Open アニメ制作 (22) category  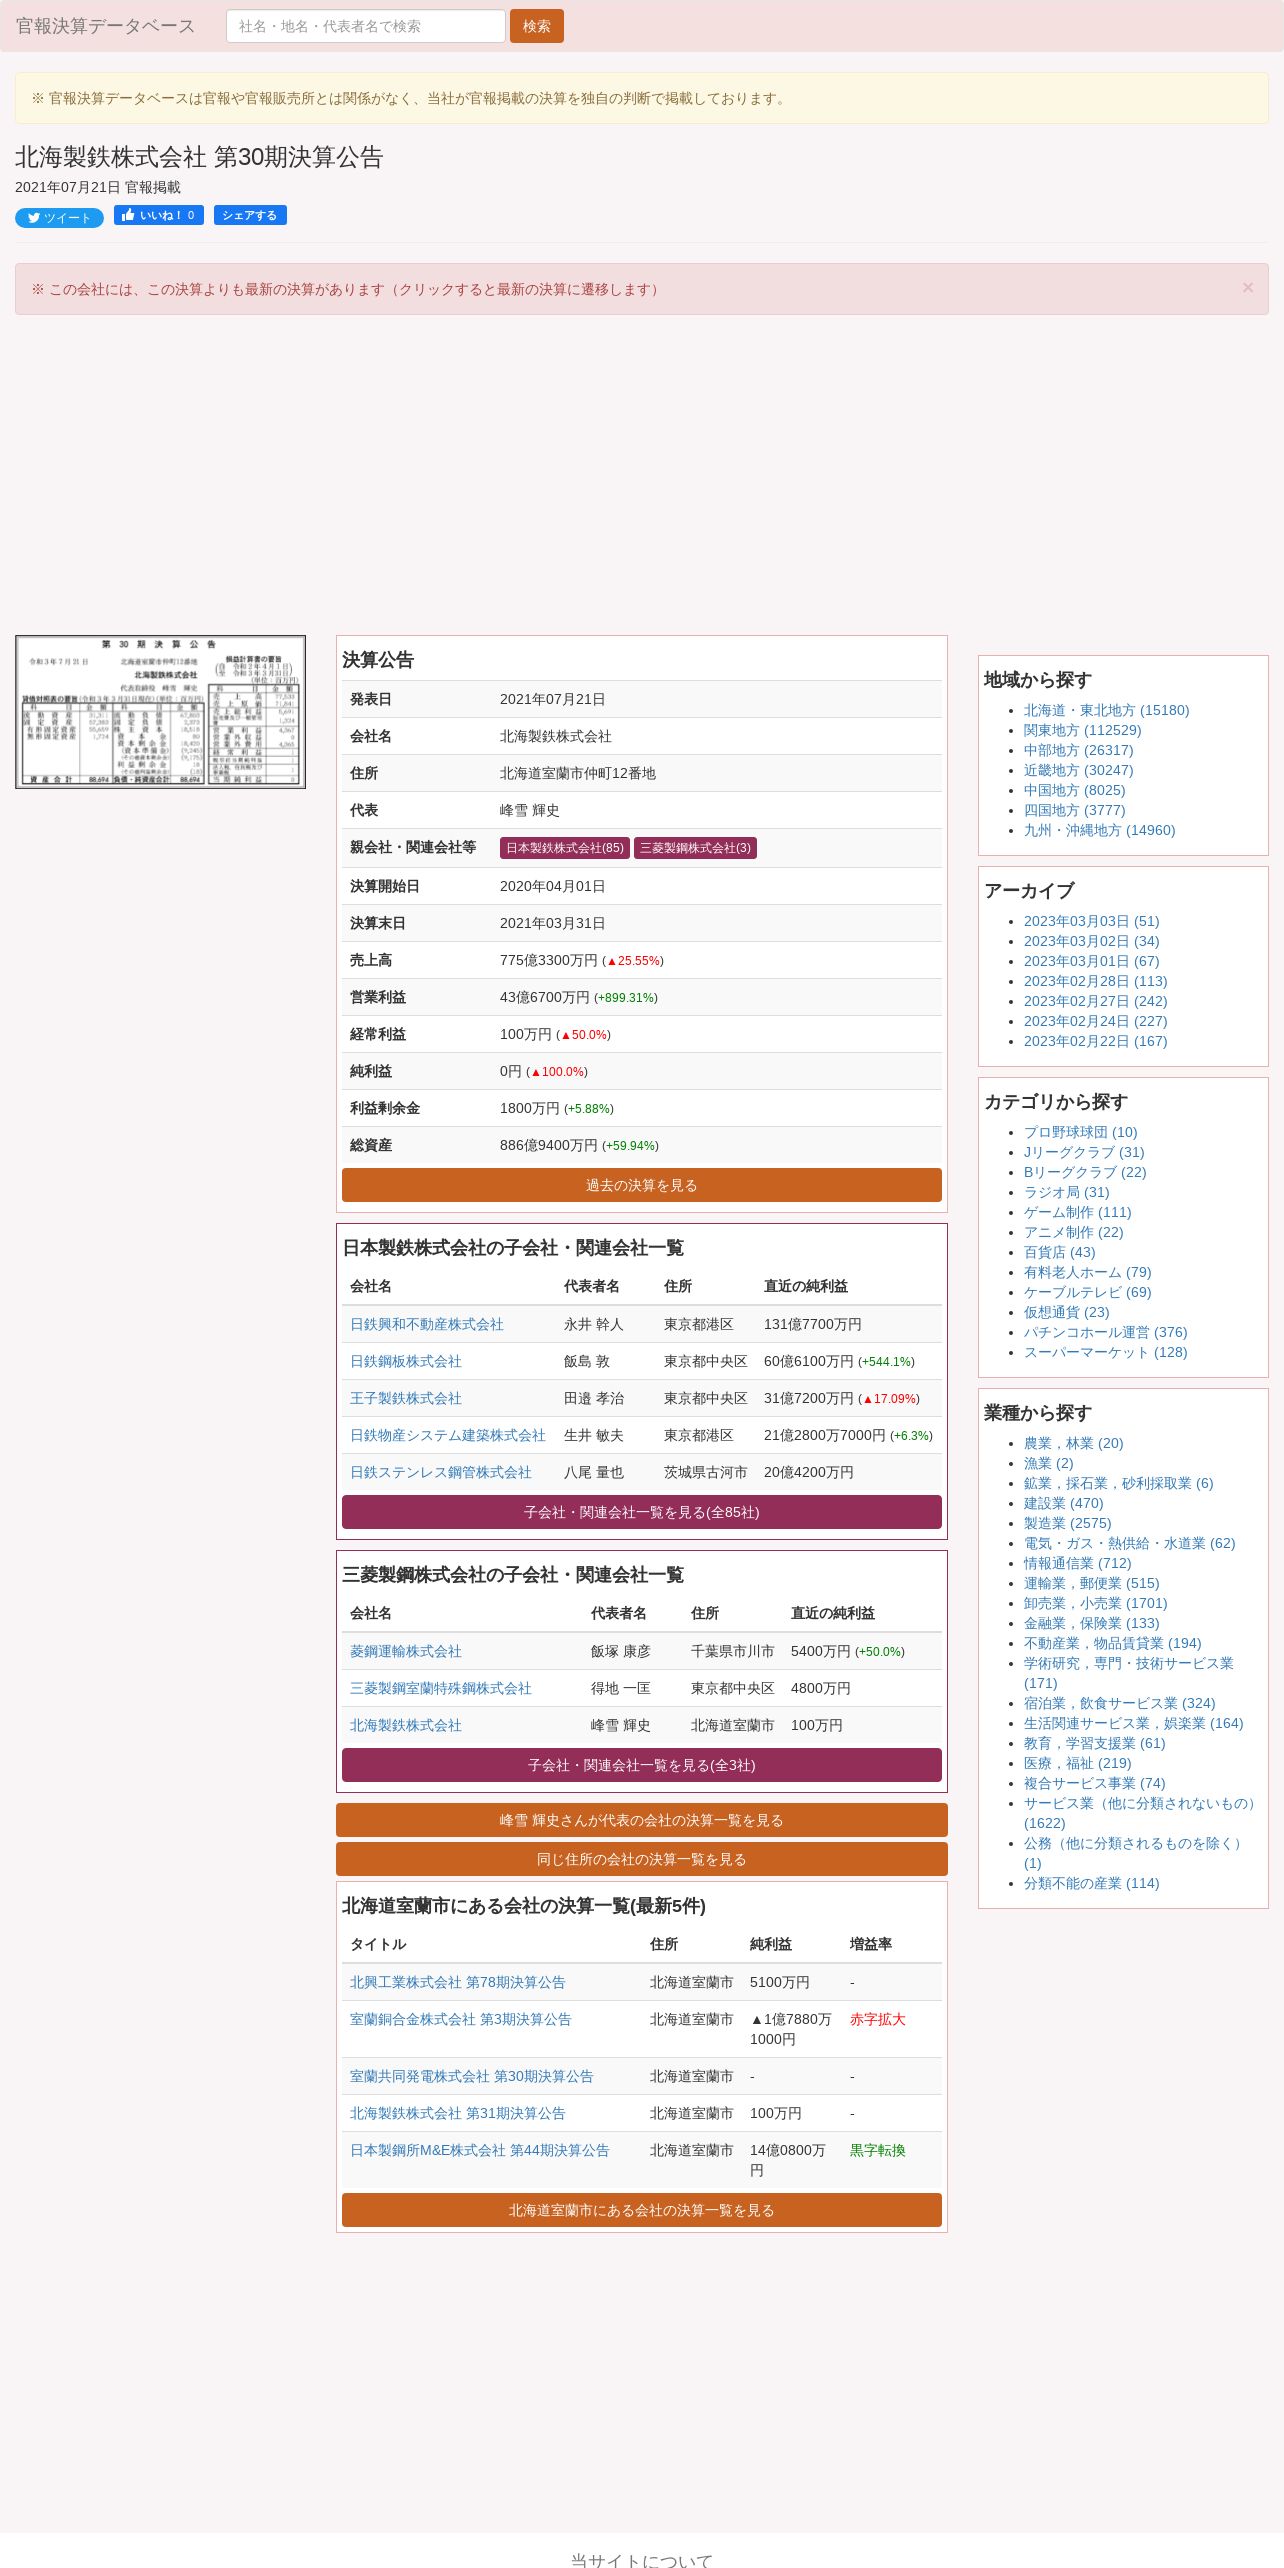coord(1074,1232)
